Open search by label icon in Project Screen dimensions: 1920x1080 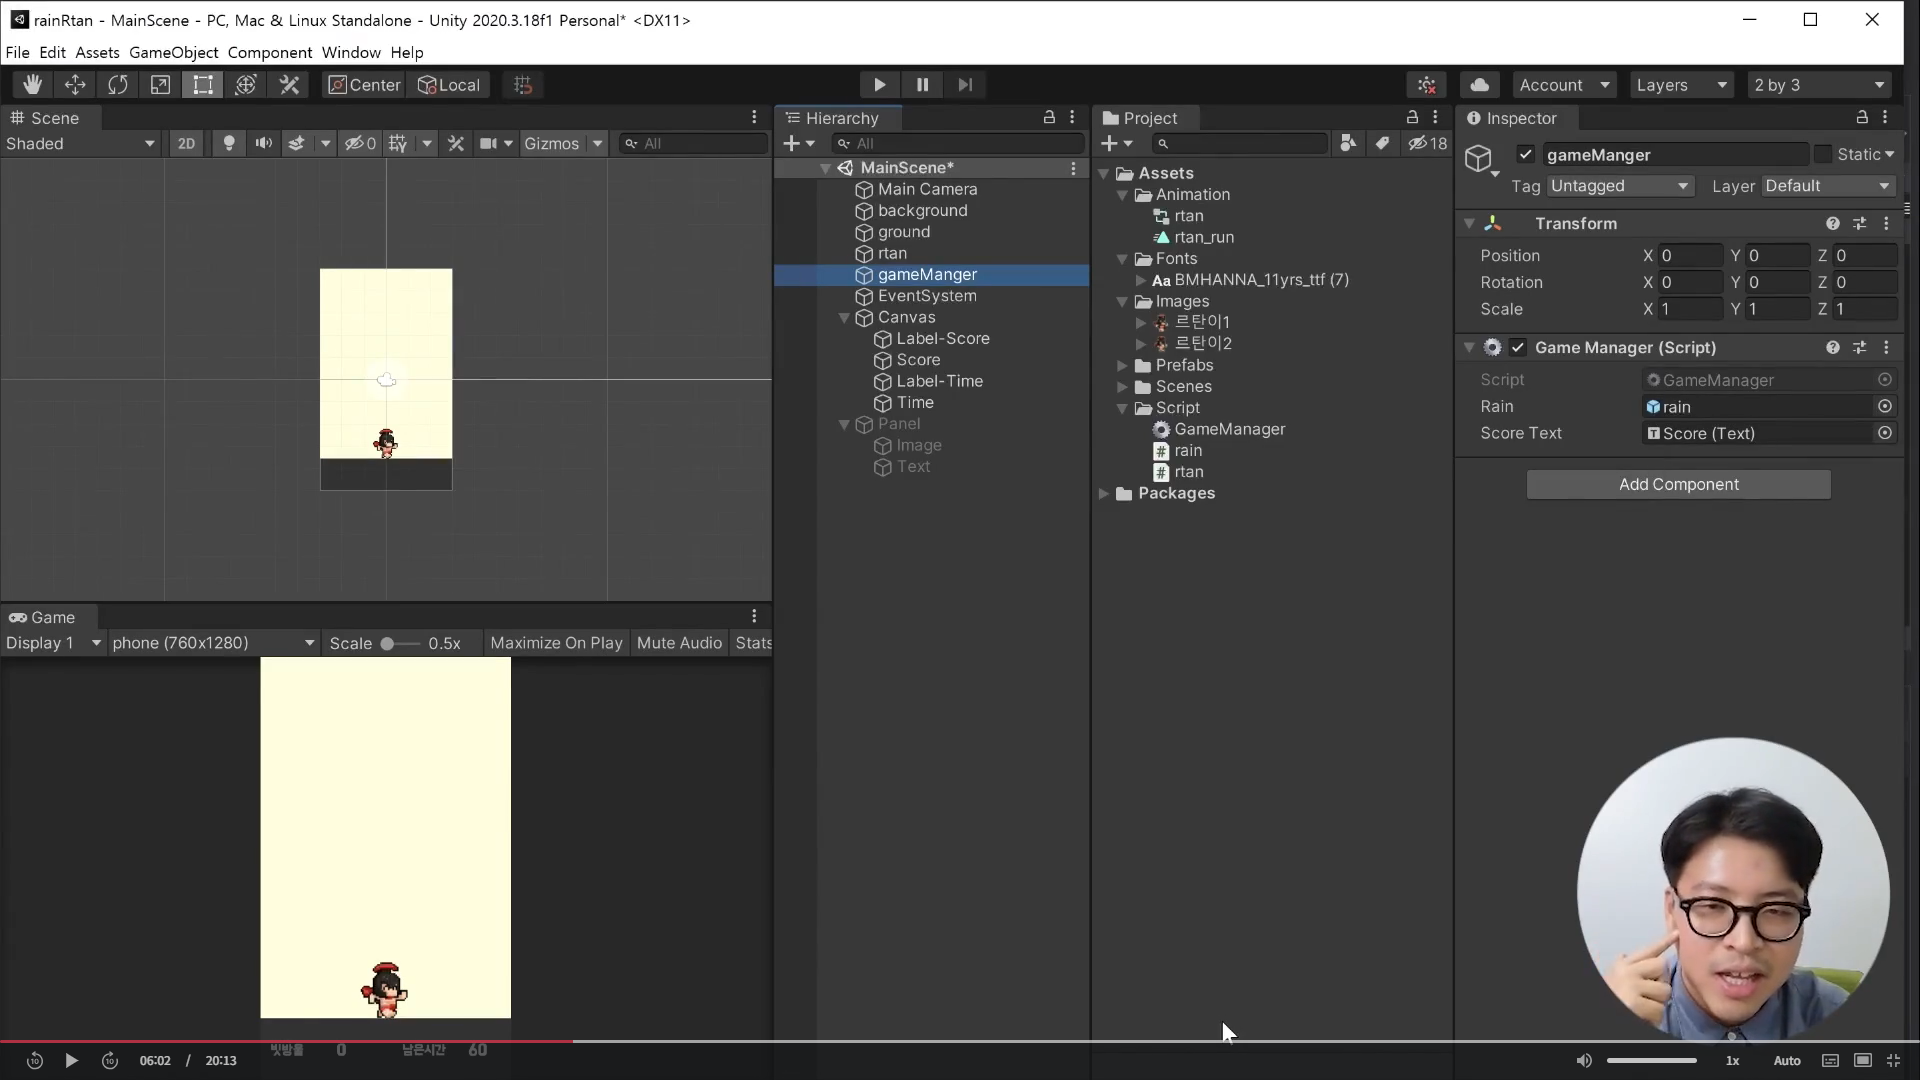click(1382, 143)
